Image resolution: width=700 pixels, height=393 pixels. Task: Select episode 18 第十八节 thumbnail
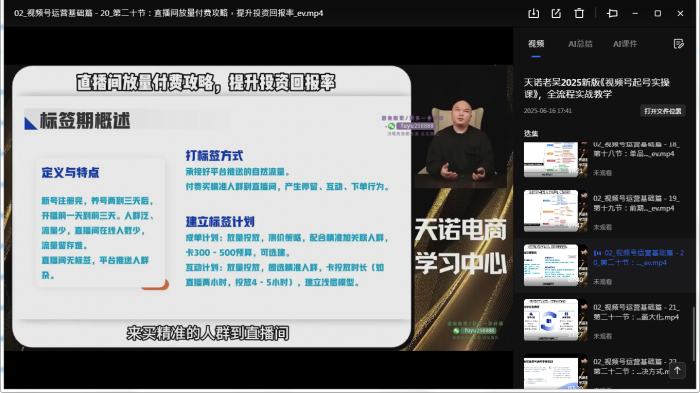click(555, 159)
